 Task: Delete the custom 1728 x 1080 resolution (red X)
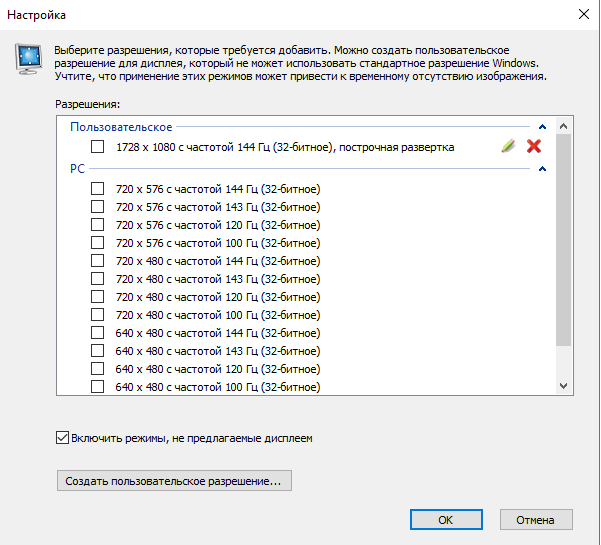click(534, 146)
